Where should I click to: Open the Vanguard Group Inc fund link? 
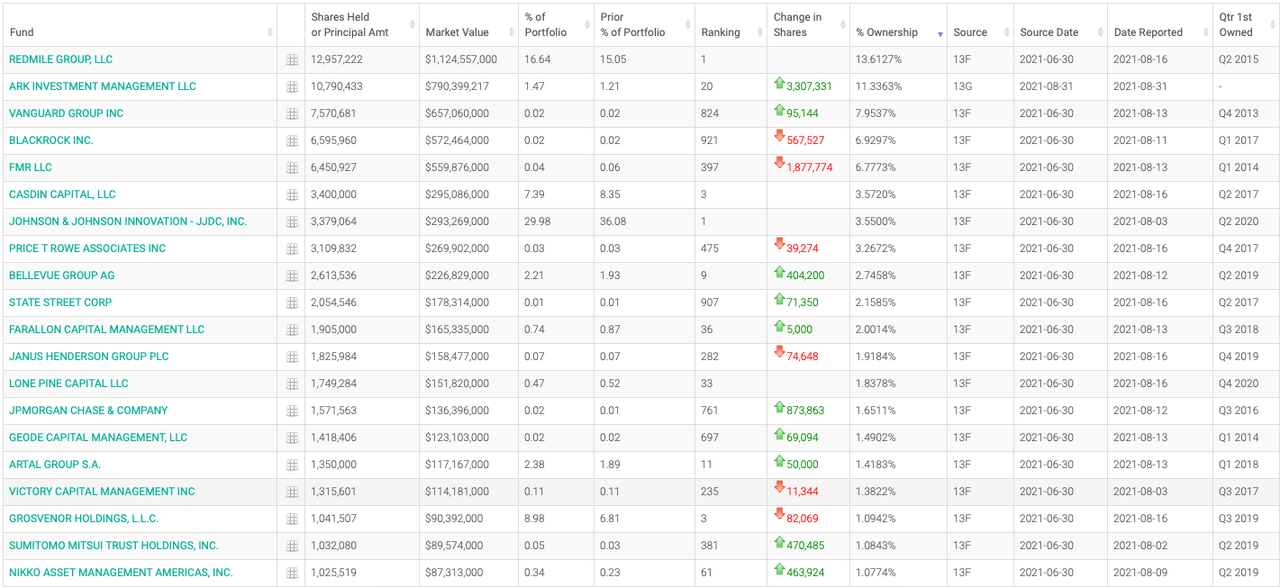(66, 114)
